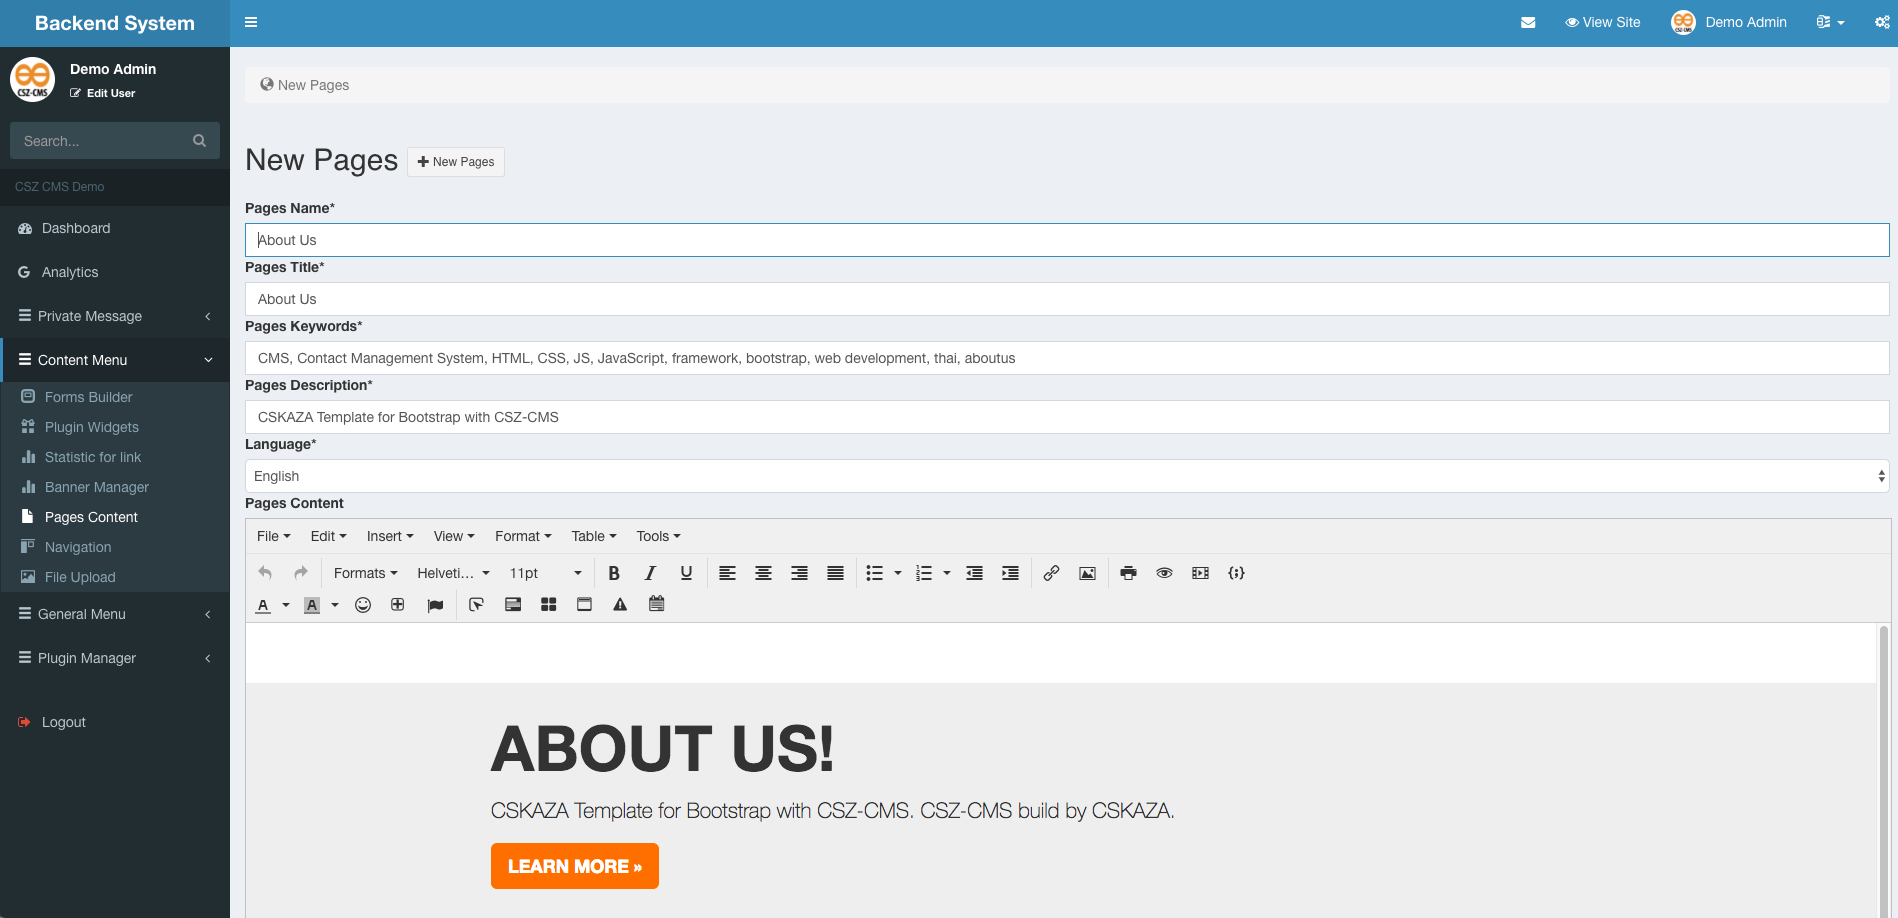Expand the General Menu section
Viewport: 1898px width, 918px height.
(x=115, y=614)
